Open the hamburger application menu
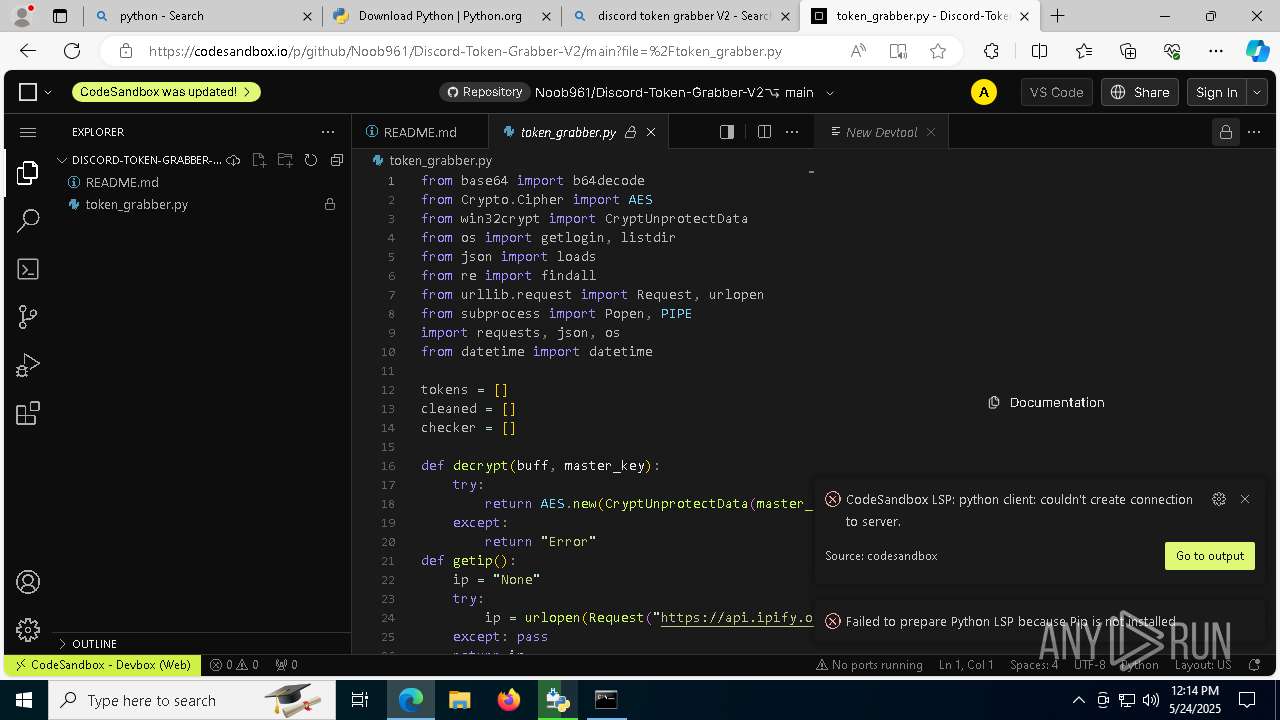This screenshot has width=1280, height=720. point(28,132)
